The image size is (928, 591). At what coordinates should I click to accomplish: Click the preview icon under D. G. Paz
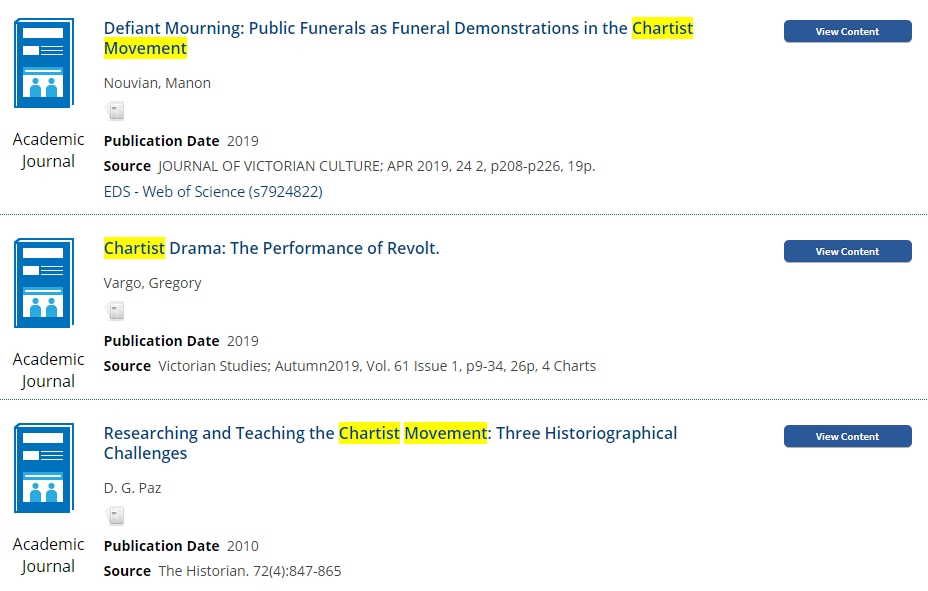(x=115, y=516)
